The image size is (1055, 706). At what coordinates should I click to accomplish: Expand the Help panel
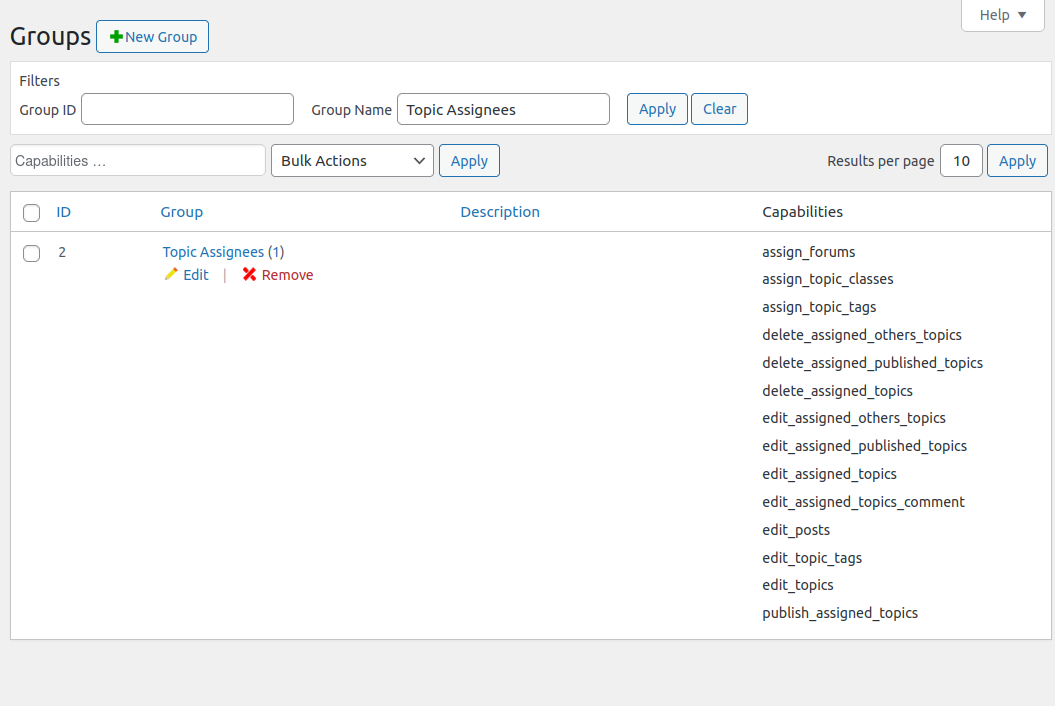[x=1002, y=15]
